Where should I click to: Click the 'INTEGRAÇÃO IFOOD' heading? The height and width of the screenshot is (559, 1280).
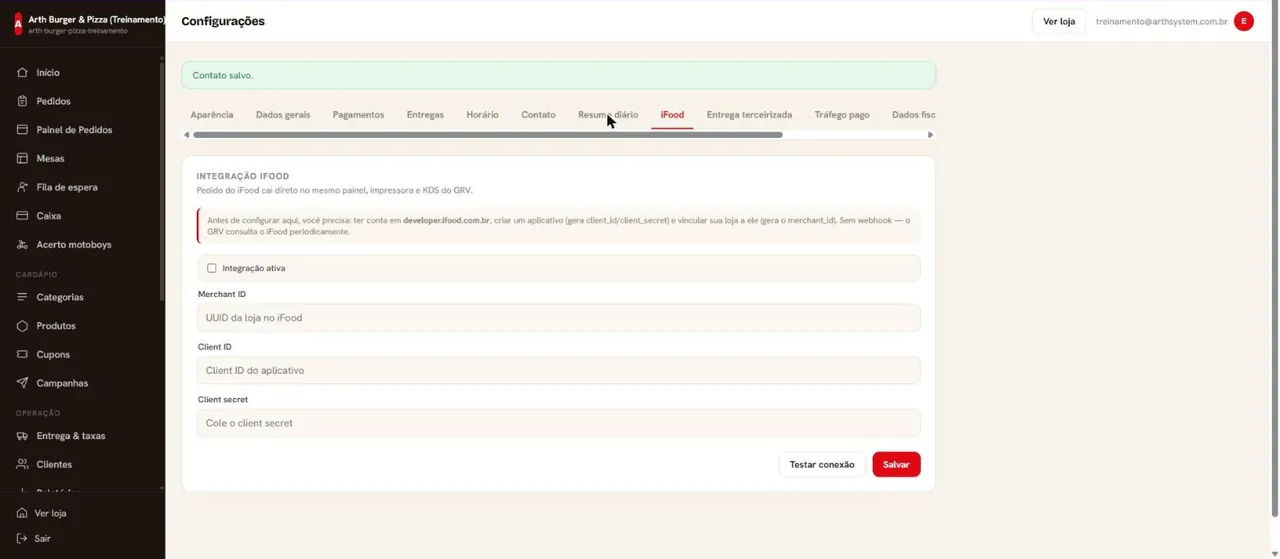(243, 176)
